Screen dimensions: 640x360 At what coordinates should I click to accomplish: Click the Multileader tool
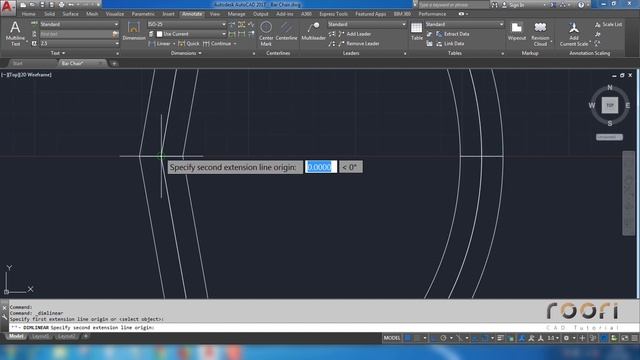tap(313, 31)
